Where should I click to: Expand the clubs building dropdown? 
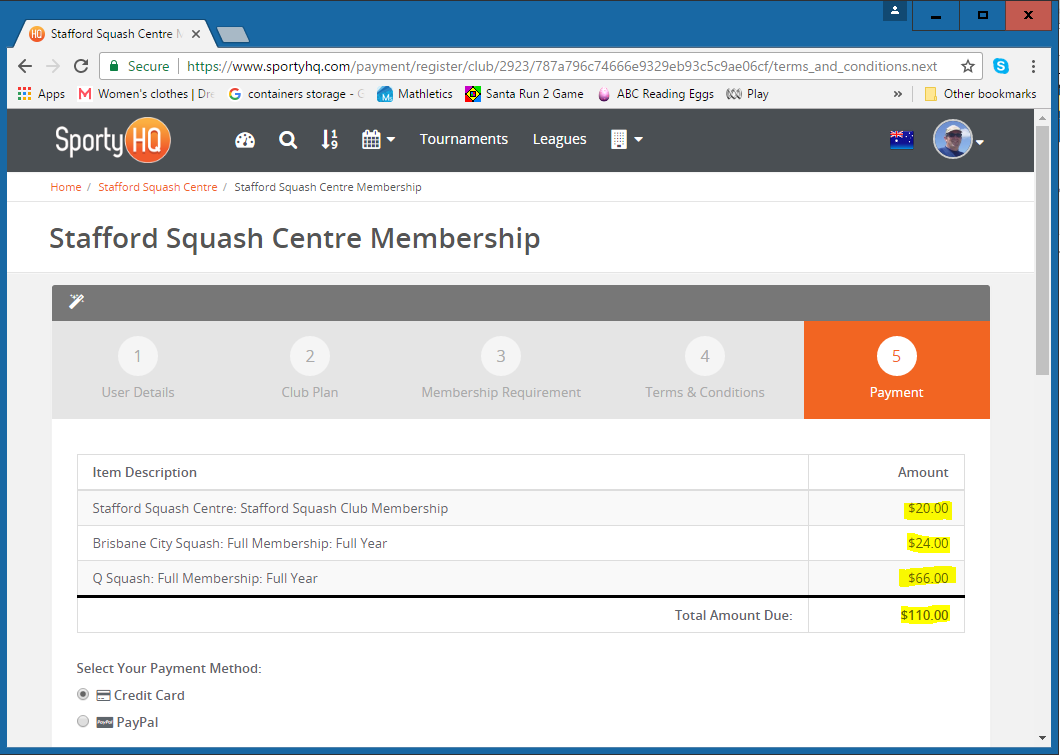pyautogui.click(x=626, y=140)
